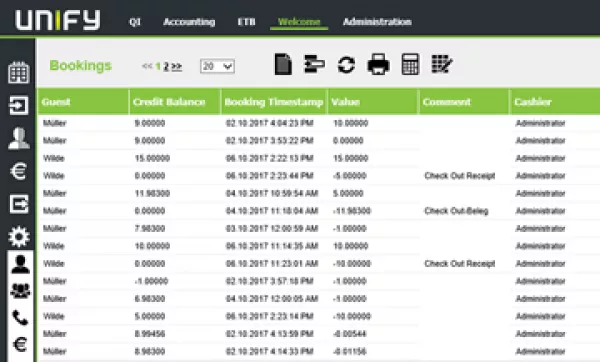The width and height of the screenshot is (600, 362).
Task: Print the bookings with printer icon
Action: point(378,64)
